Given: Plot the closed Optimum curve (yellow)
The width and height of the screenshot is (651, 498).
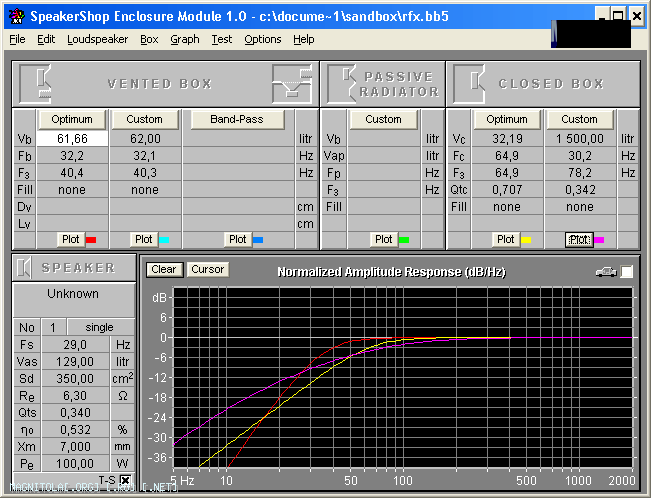Looking at the screenshot, I should 506,240.
